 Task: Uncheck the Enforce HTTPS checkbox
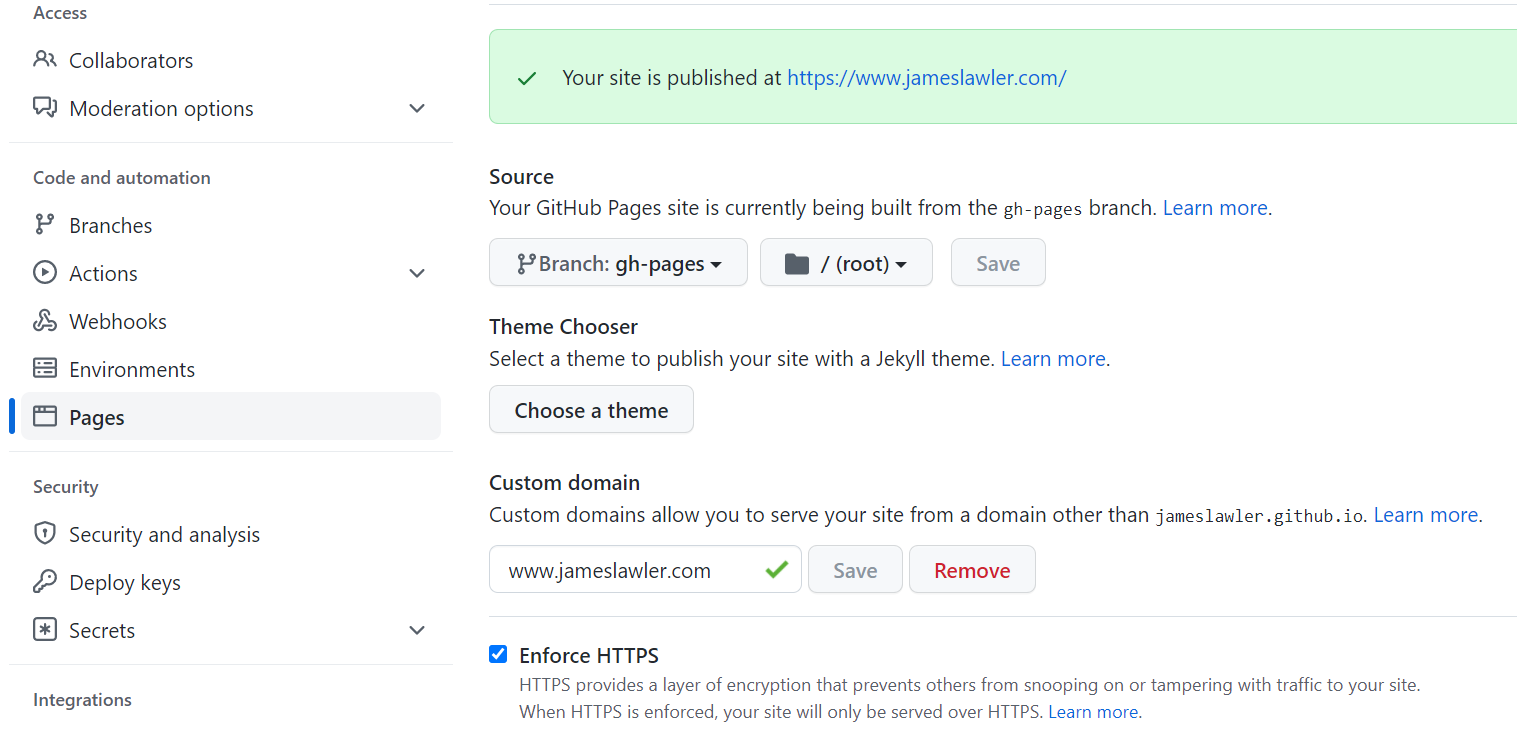(x=498, y=654)
